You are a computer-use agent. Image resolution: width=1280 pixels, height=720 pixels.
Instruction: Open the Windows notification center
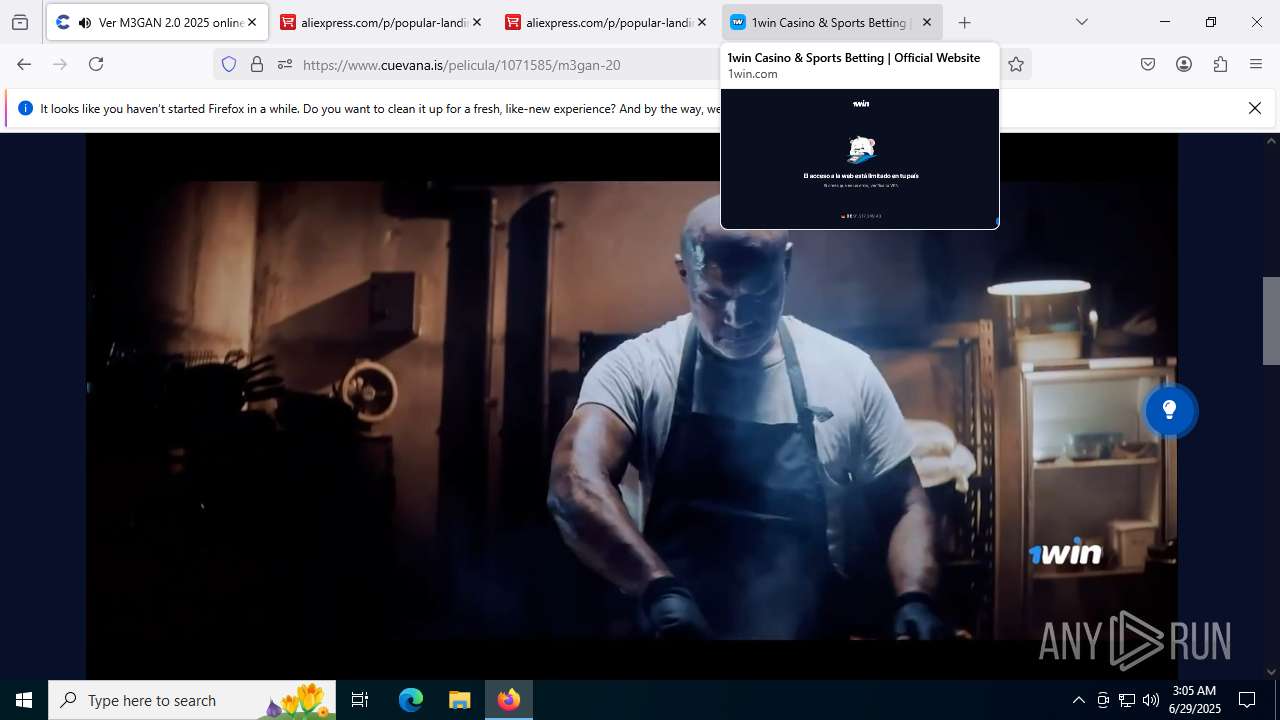tap(1247, 700)
